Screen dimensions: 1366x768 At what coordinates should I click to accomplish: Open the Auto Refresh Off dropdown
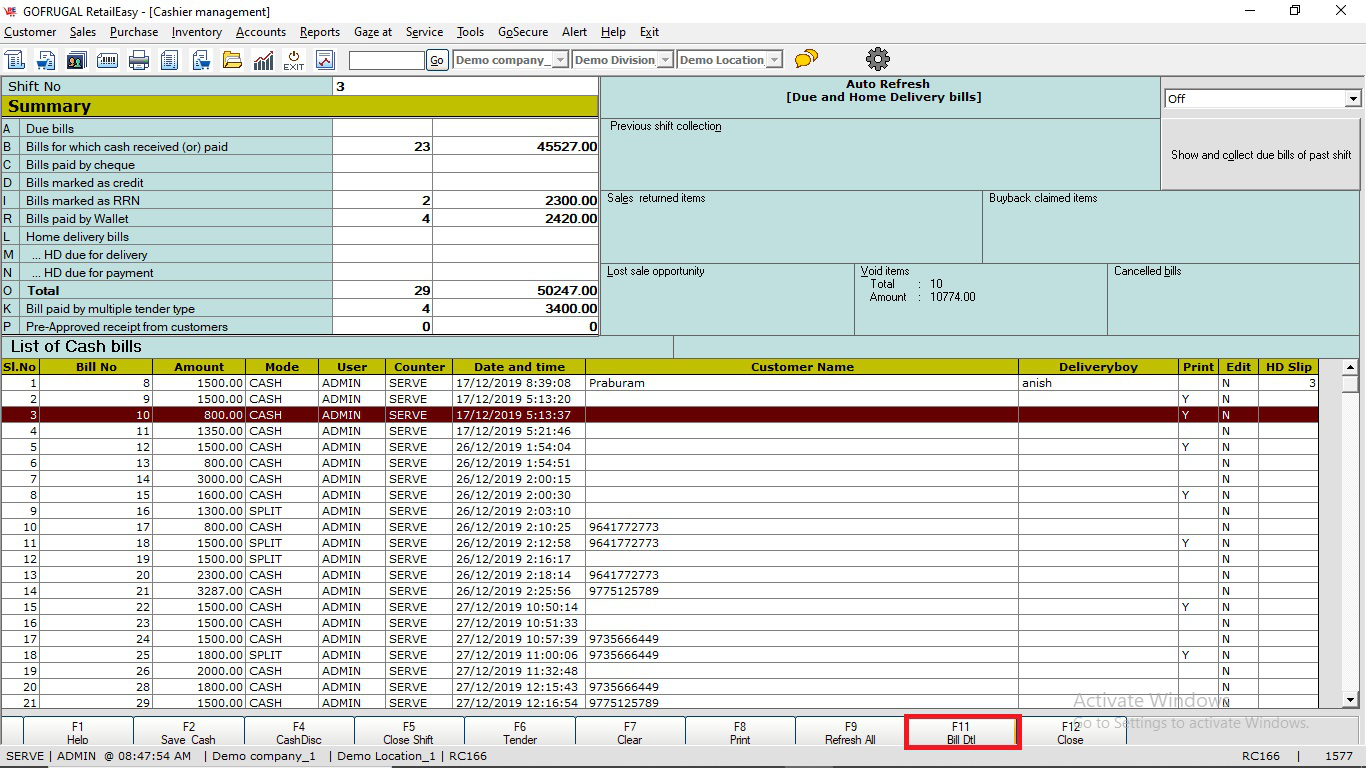(x=1352, y=99)
